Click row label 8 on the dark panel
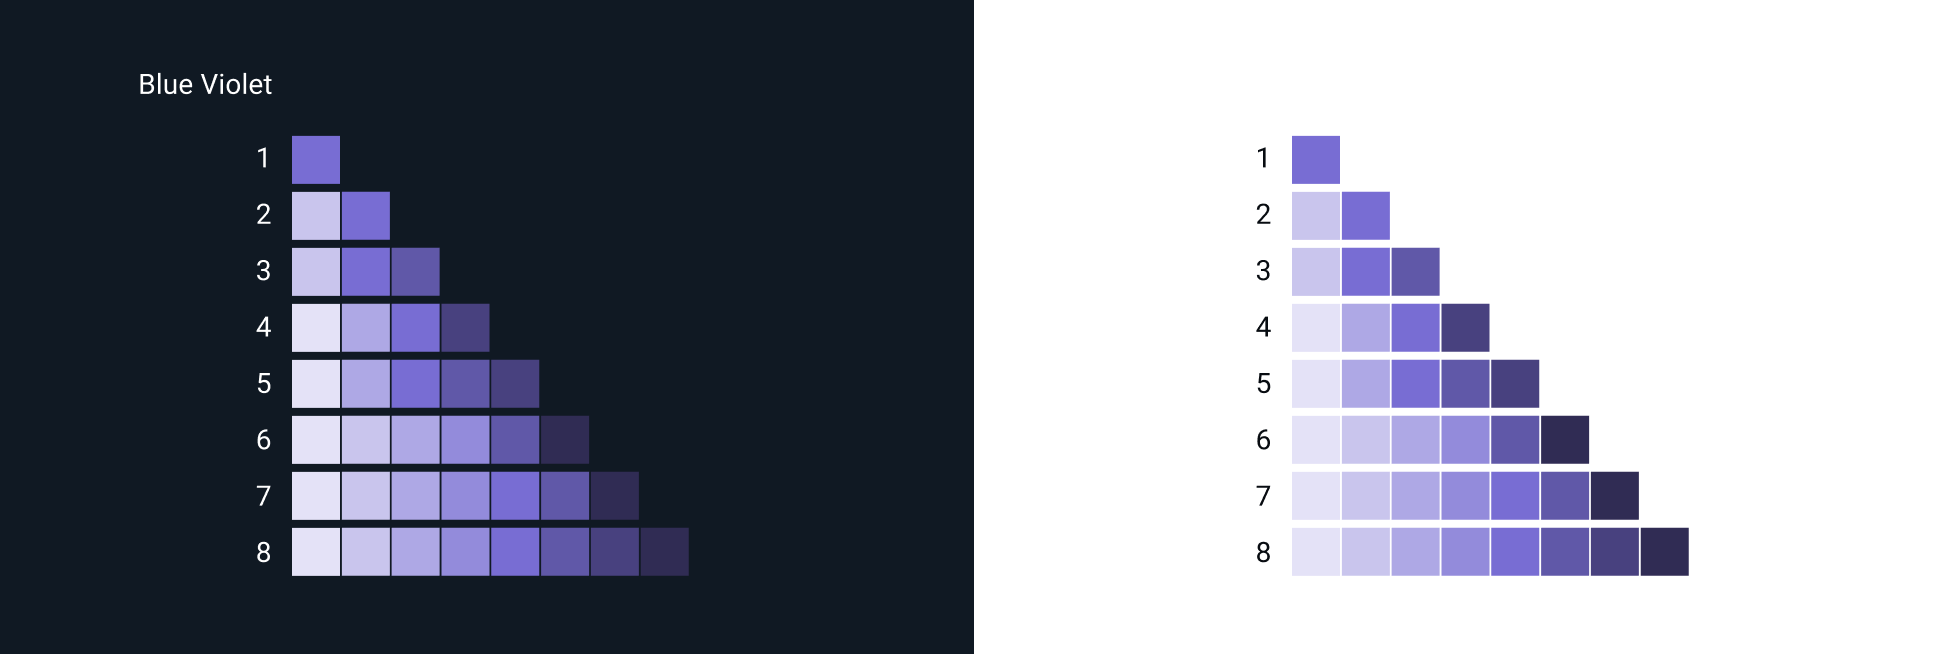Screen dimensions: 1948x654 click(264, 553)
